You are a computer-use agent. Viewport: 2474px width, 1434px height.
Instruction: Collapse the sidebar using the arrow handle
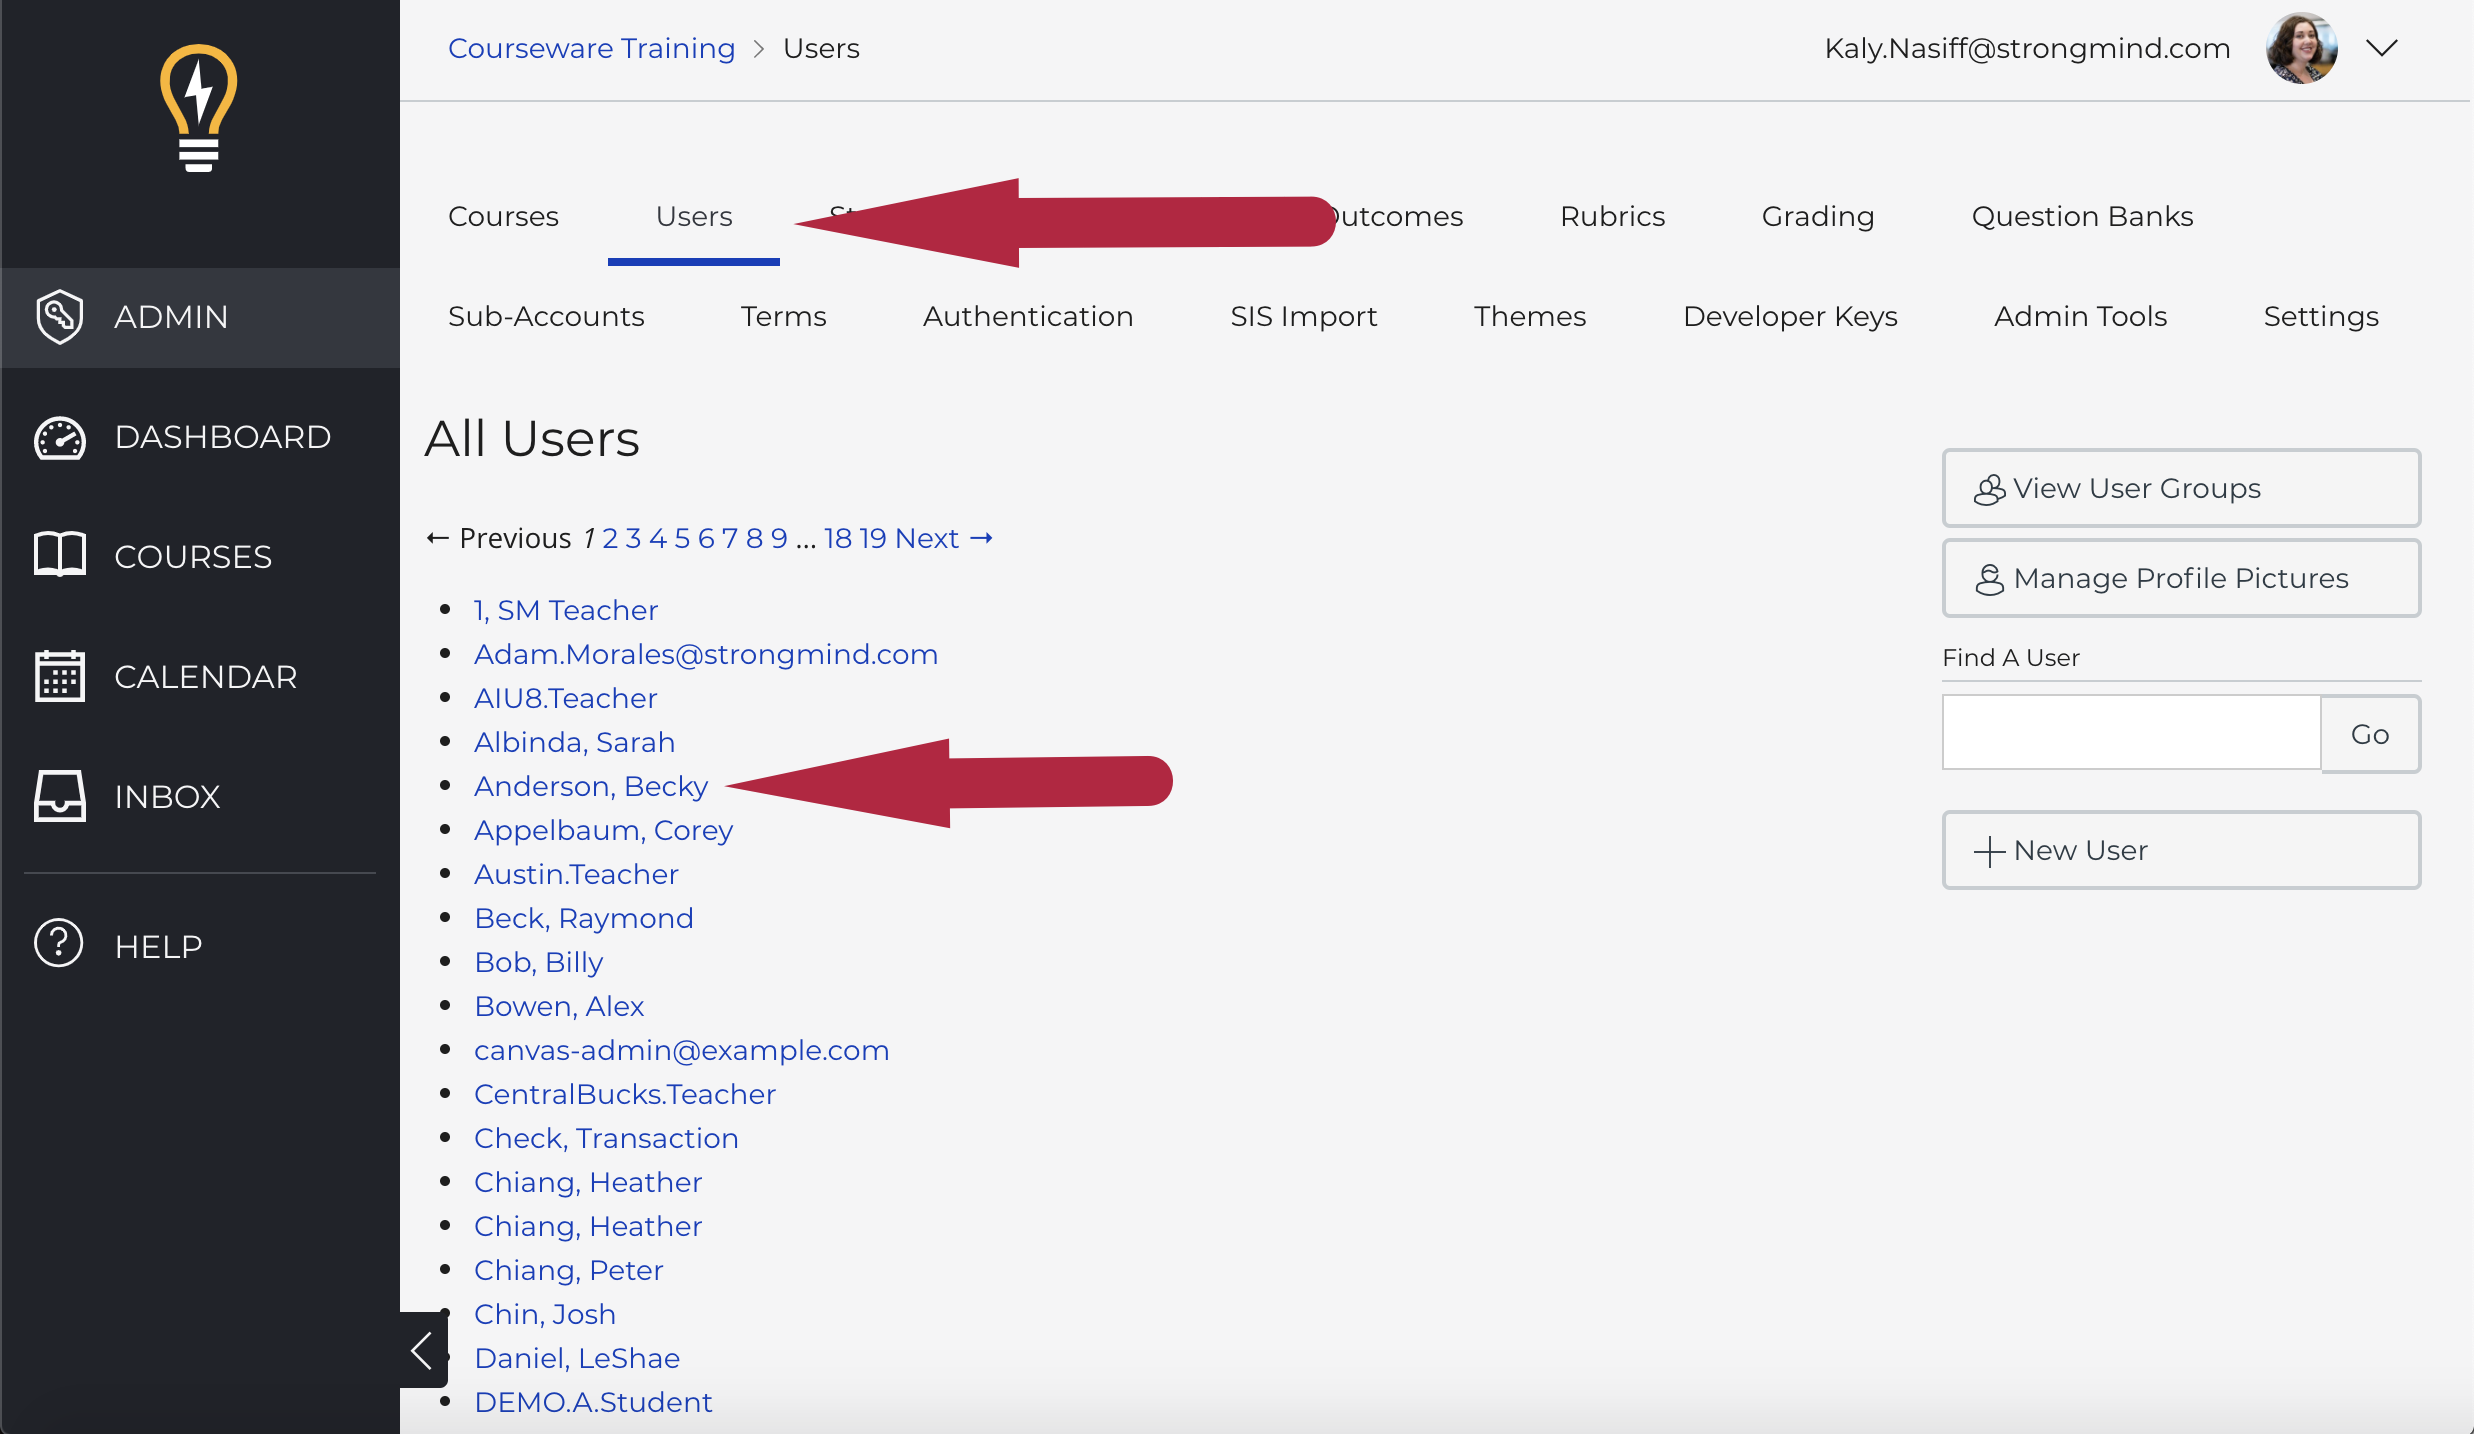pos(422,1350)
